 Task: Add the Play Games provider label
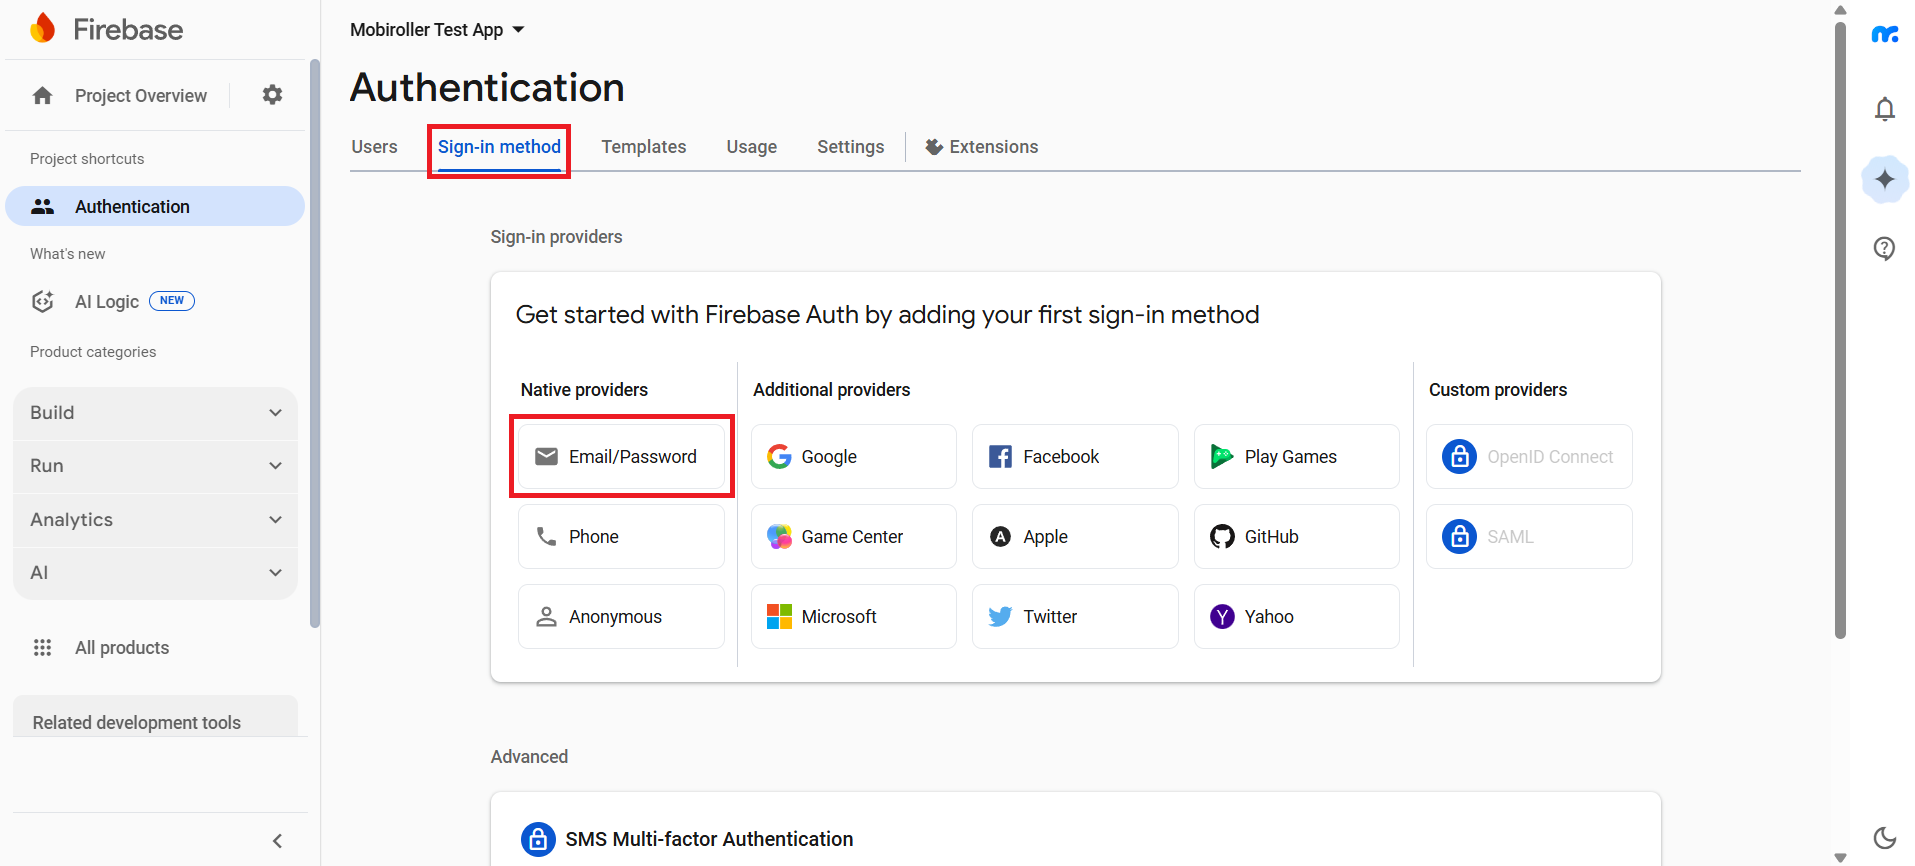pyautogui.click(x=1291, y=457)
